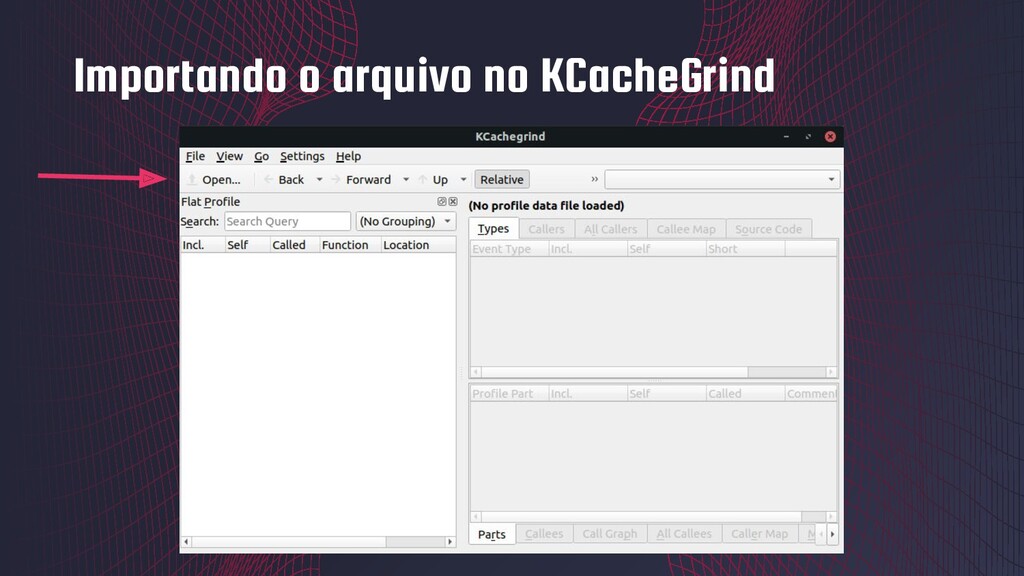
Task: Sort by the Called column in Flat Profile
Action: 295,245
